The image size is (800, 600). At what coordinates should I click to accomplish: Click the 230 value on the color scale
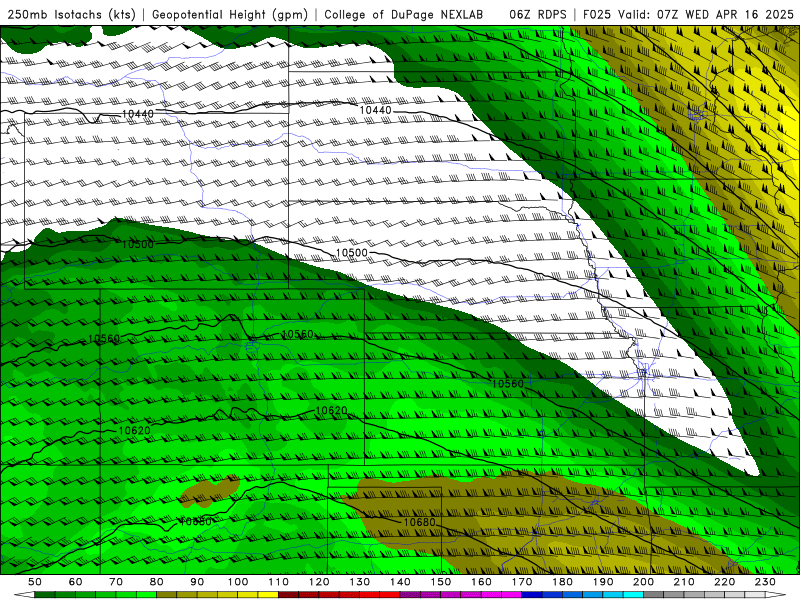coord(766,582)
